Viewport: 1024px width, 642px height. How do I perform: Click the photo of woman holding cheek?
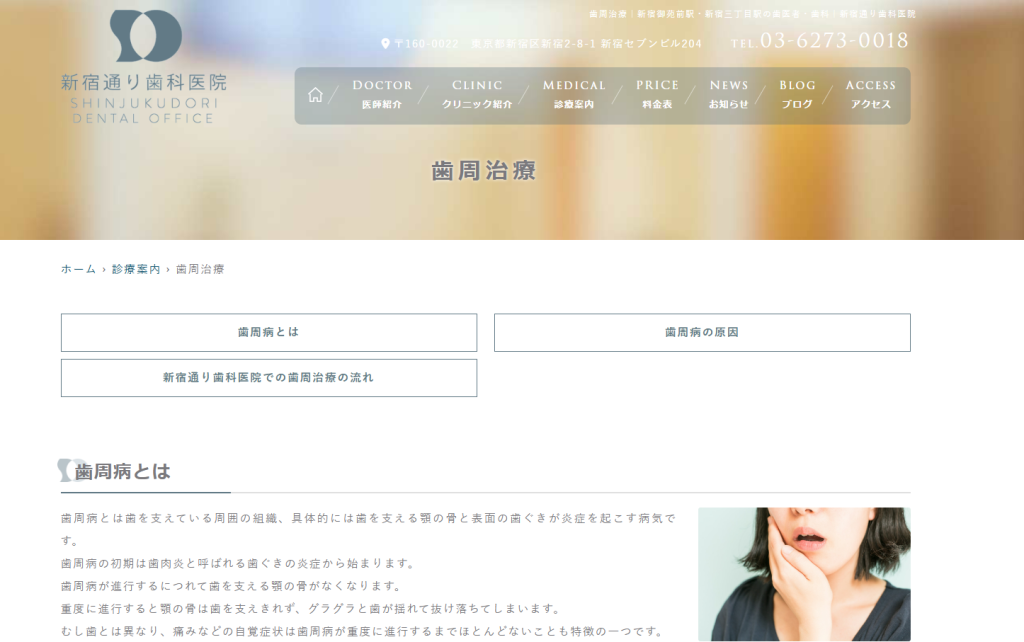[804, 574]
